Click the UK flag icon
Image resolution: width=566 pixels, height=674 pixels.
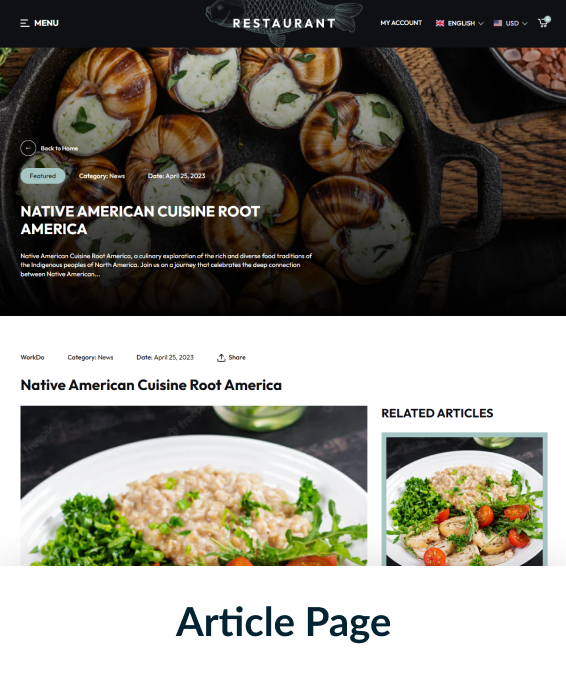click(x=440, y=23)
